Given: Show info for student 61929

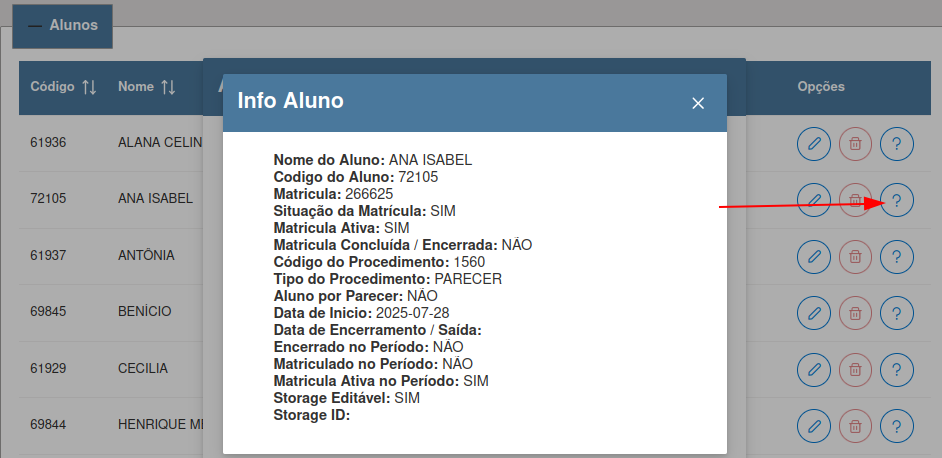Looking at the screenshot, I should point(897,370).
